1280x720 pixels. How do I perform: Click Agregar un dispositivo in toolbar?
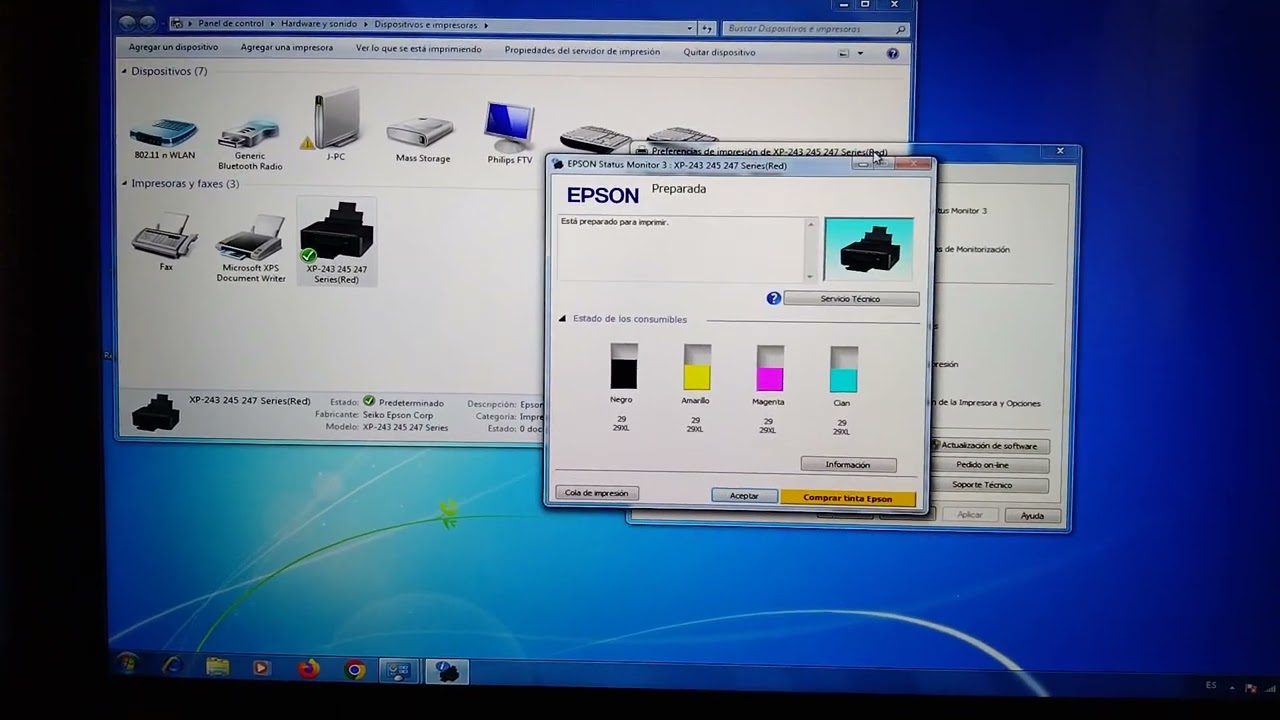173,47
